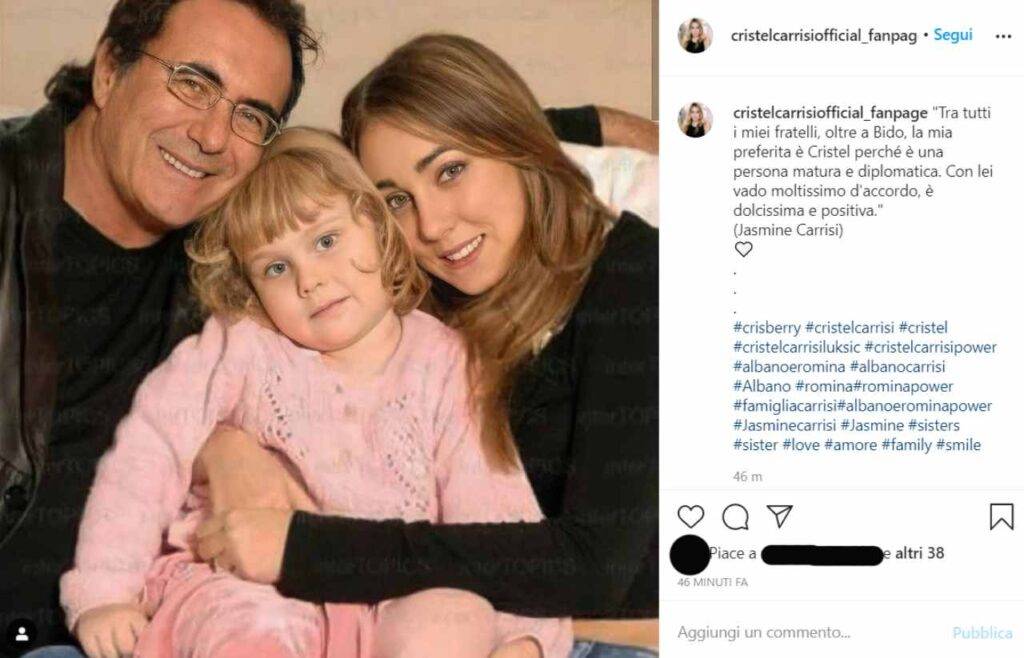This screenshot has height=658, width=1024.
Task: Open caption author avatar
Action: point(696,120)
